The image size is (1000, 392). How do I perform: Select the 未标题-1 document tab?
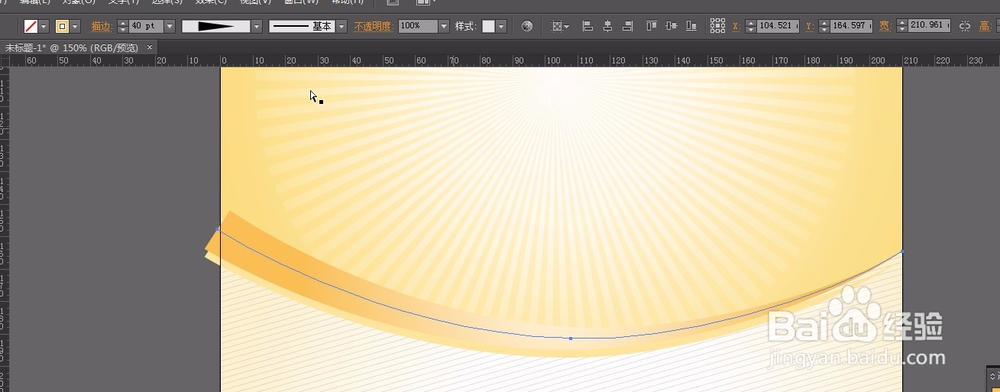[x=71, y=48]
